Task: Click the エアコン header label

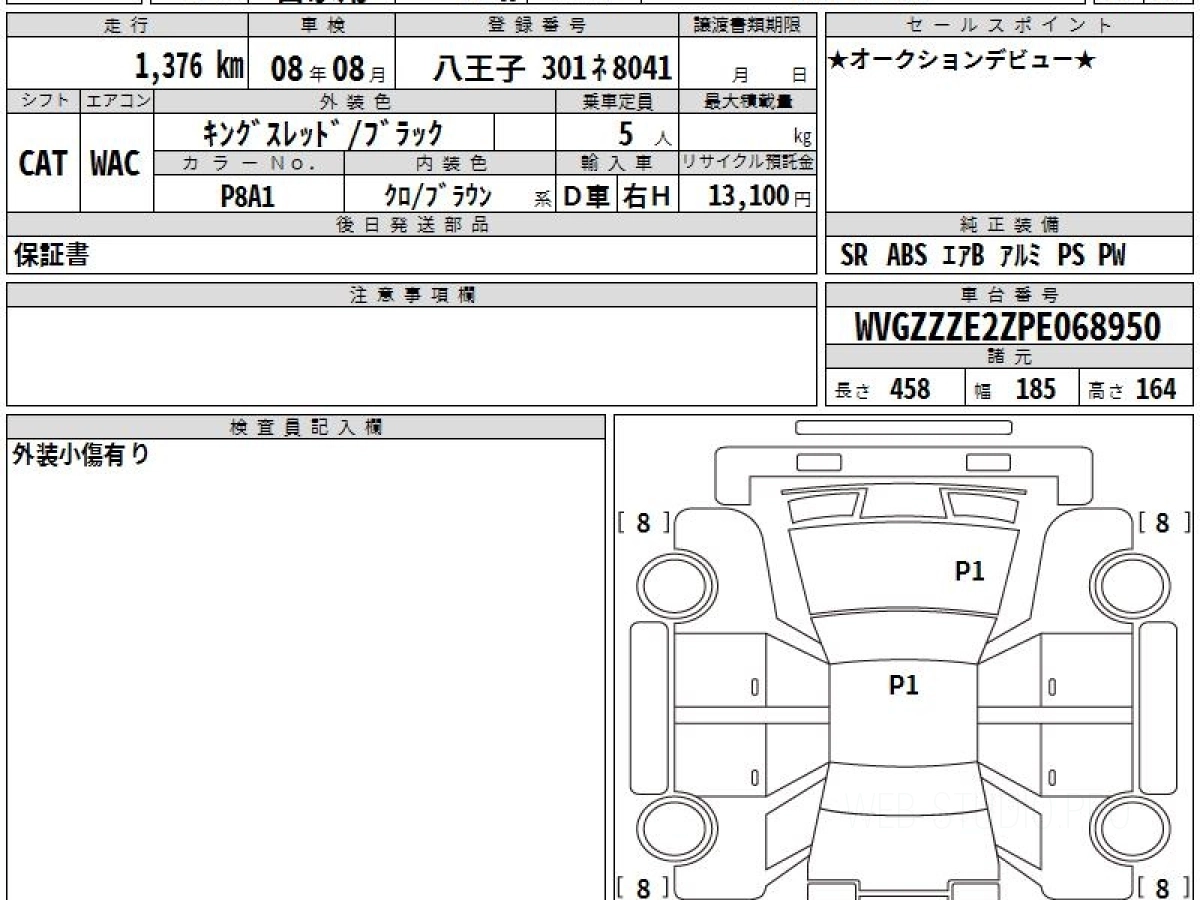Action: click(x=116, y=101)
